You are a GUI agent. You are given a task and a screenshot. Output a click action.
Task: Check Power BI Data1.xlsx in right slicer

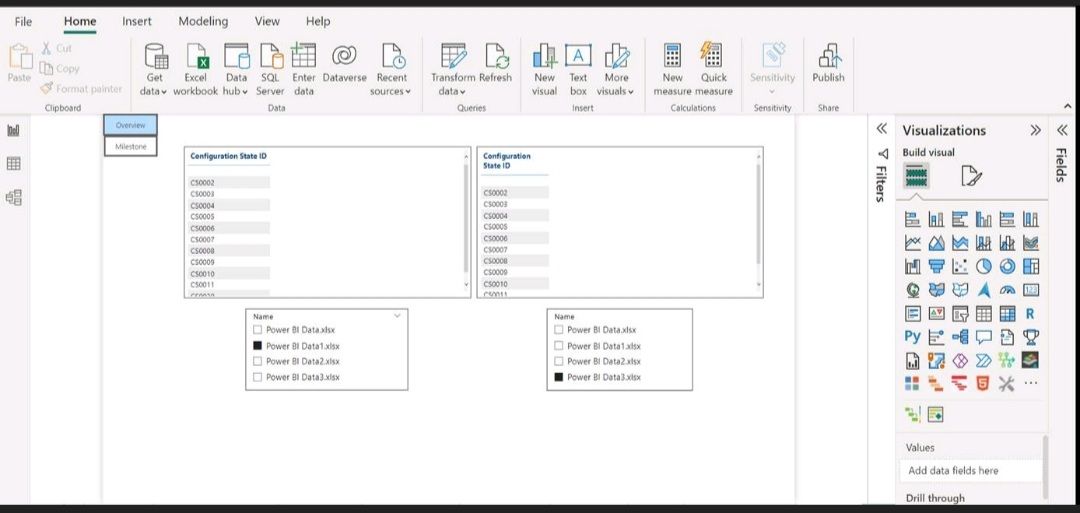coord(559,346)
